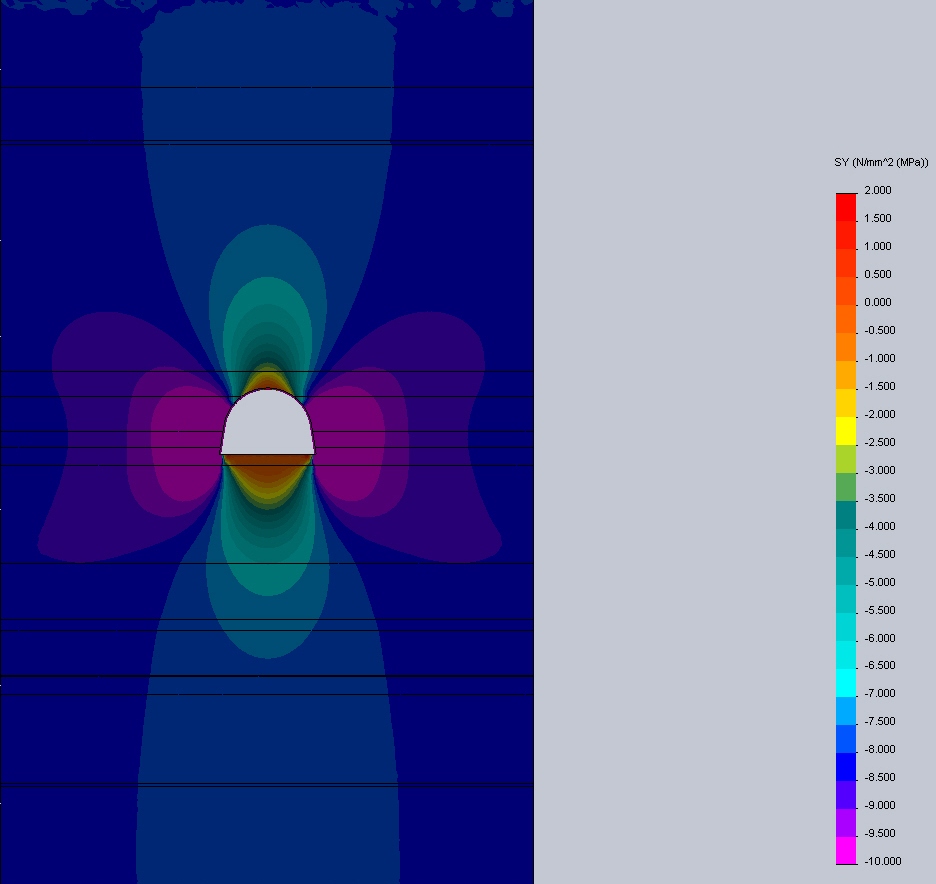Select the 2.000 legend value

878,190
